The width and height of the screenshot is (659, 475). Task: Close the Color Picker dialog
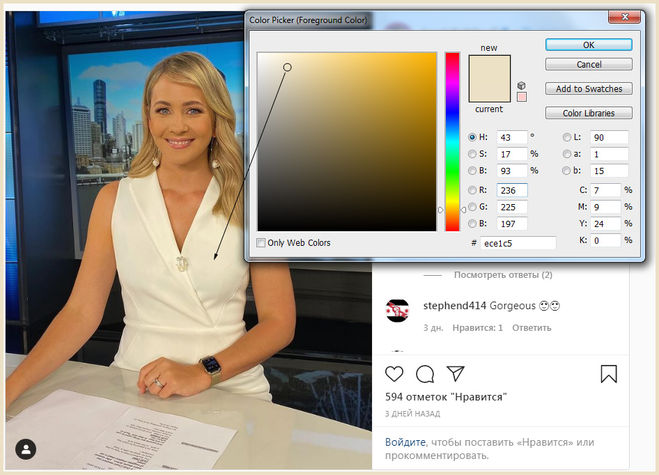coord(628,19)
